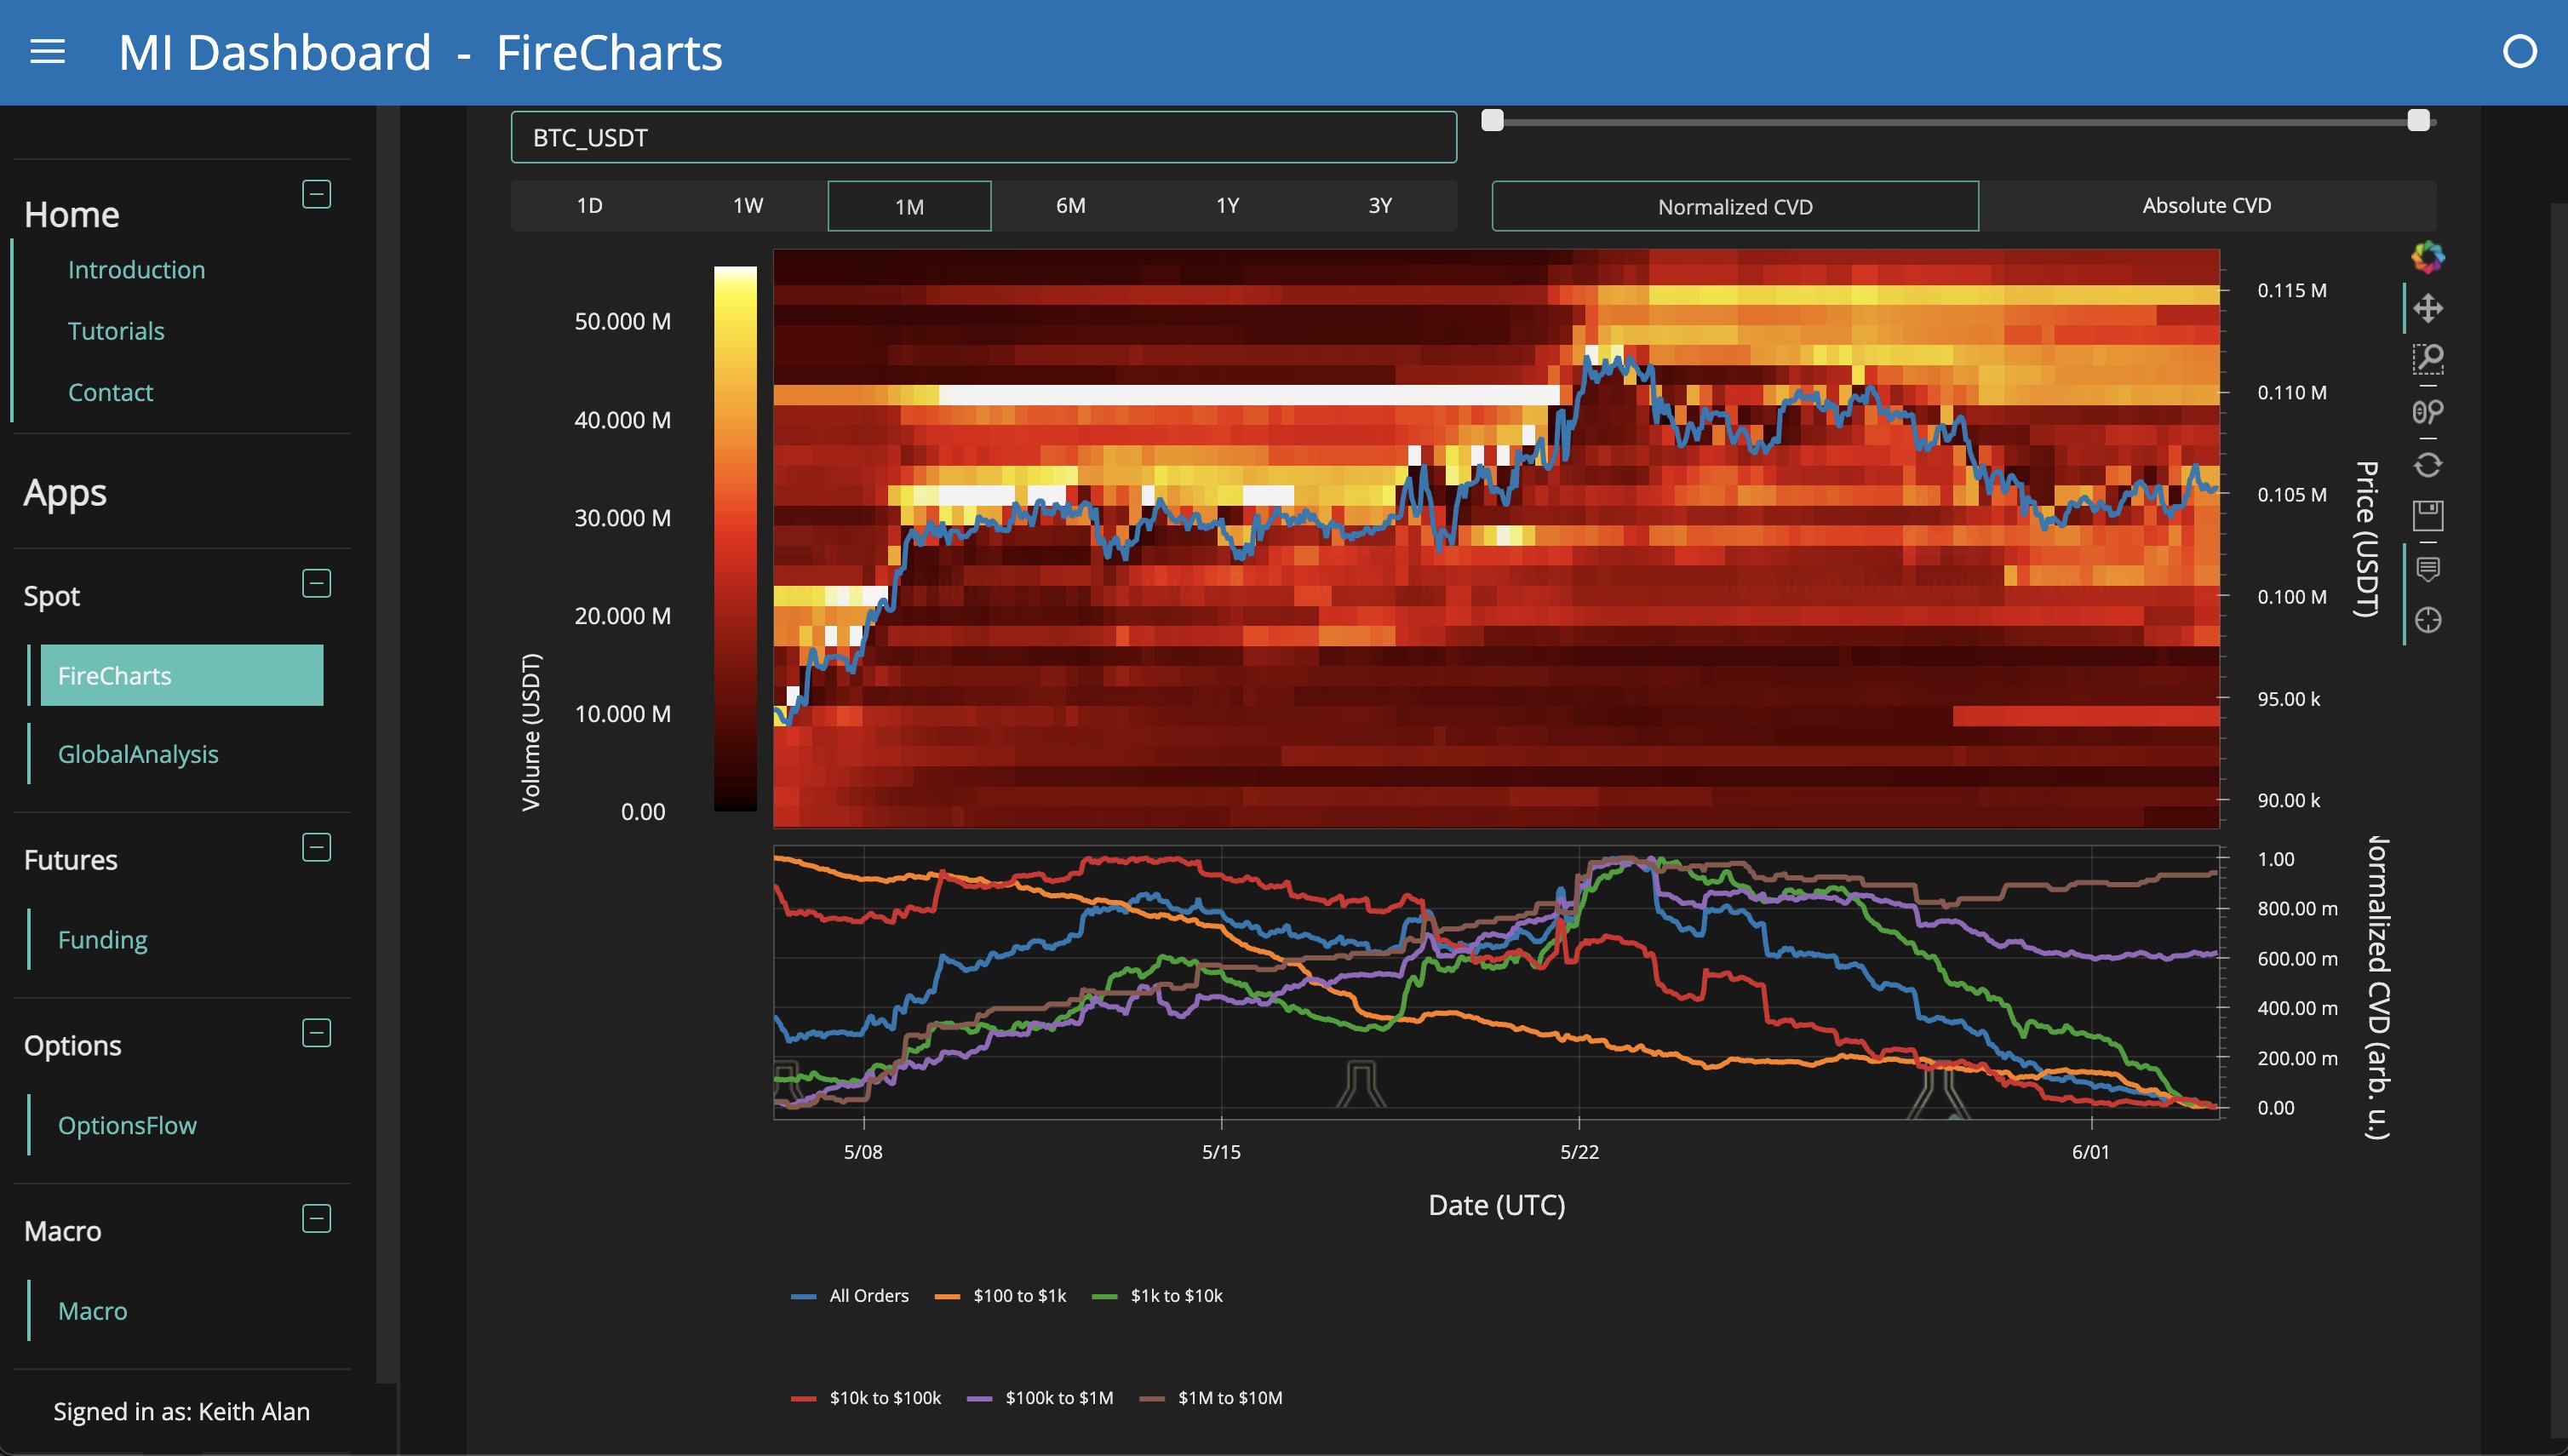Select the 6M timeframe tab

tap(1070, 206)
